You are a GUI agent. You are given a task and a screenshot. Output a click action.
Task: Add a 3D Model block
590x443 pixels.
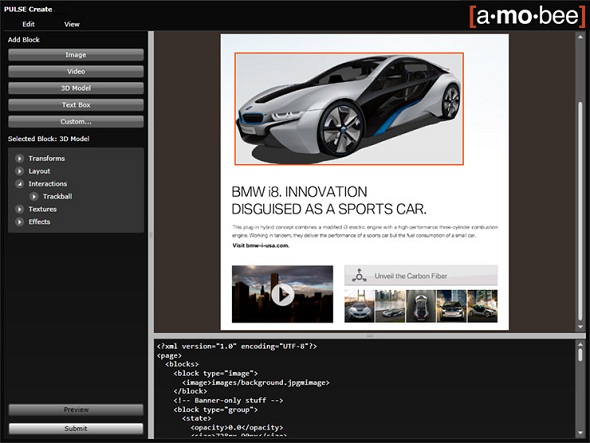pos(76,88)
